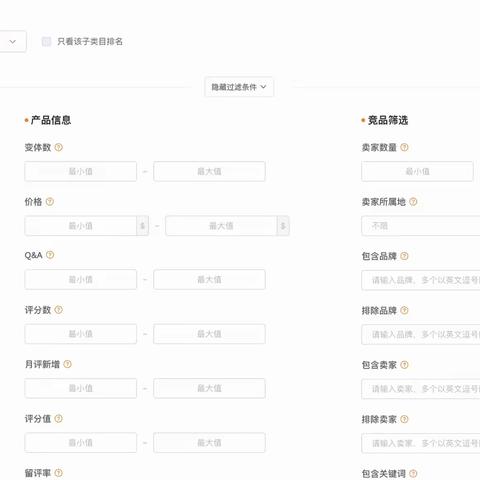
Task: Focus 月评新增 minimum value field
Action: click(81, 388)
